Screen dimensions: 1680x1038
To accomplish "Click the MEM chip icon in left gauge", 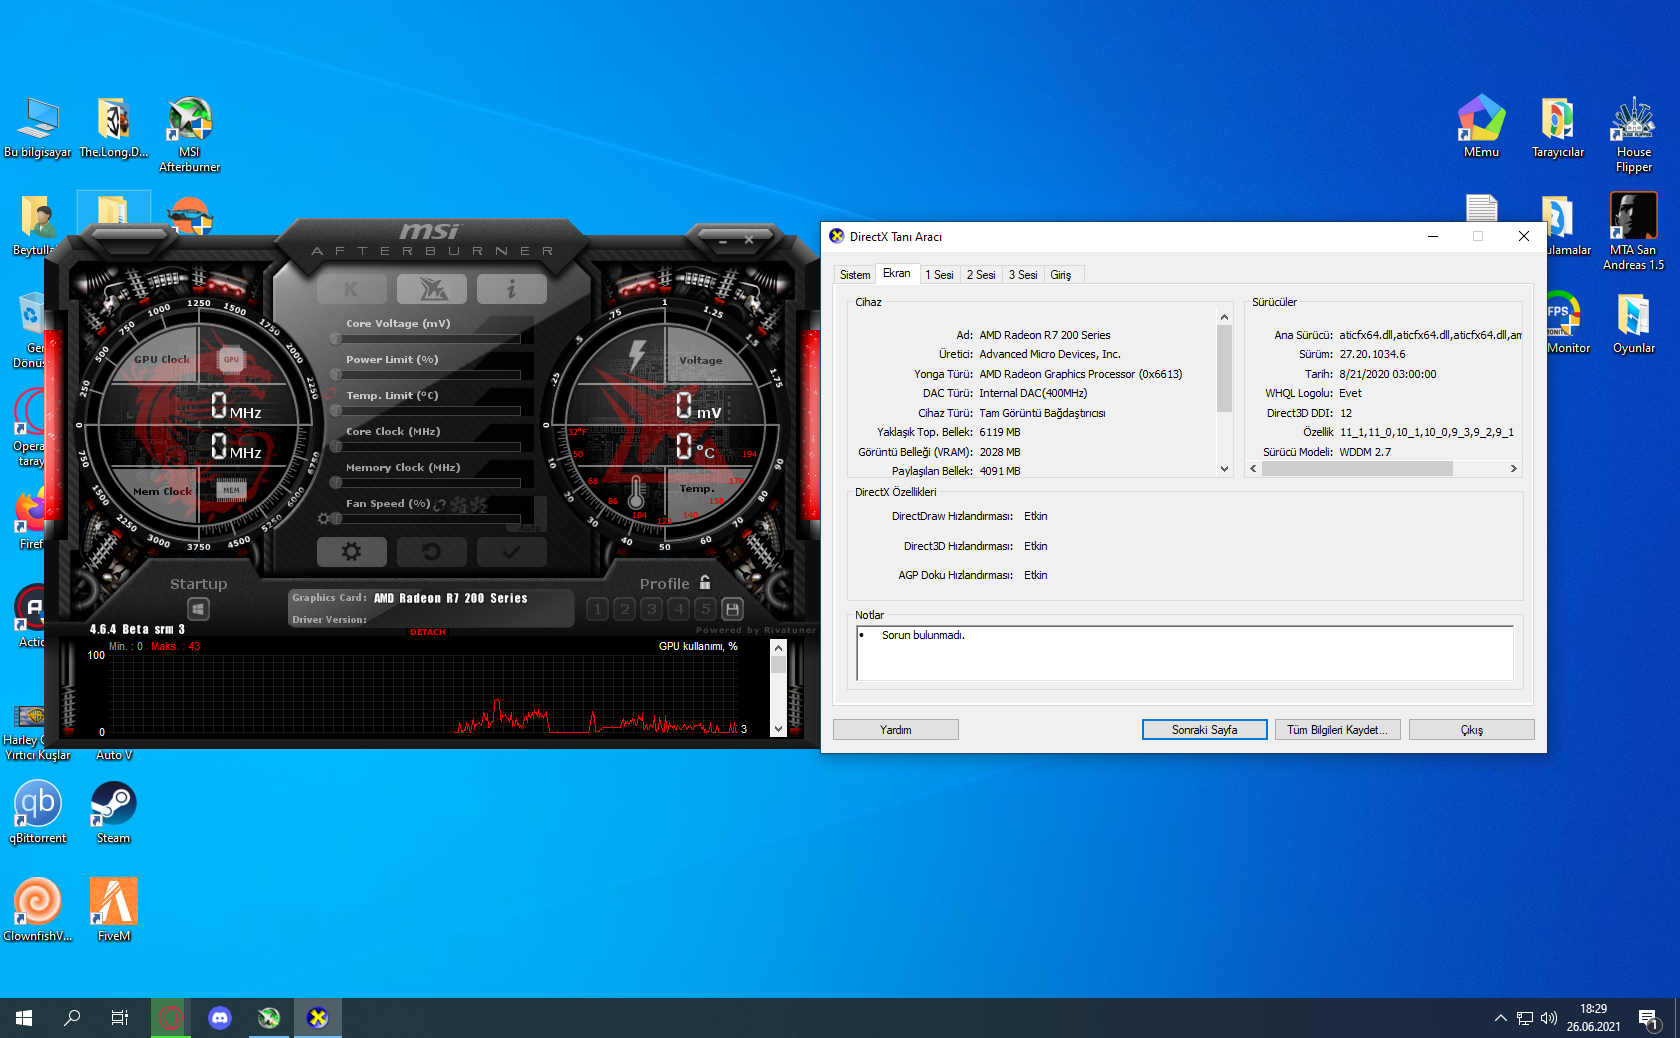I will (x=231, y=490).
